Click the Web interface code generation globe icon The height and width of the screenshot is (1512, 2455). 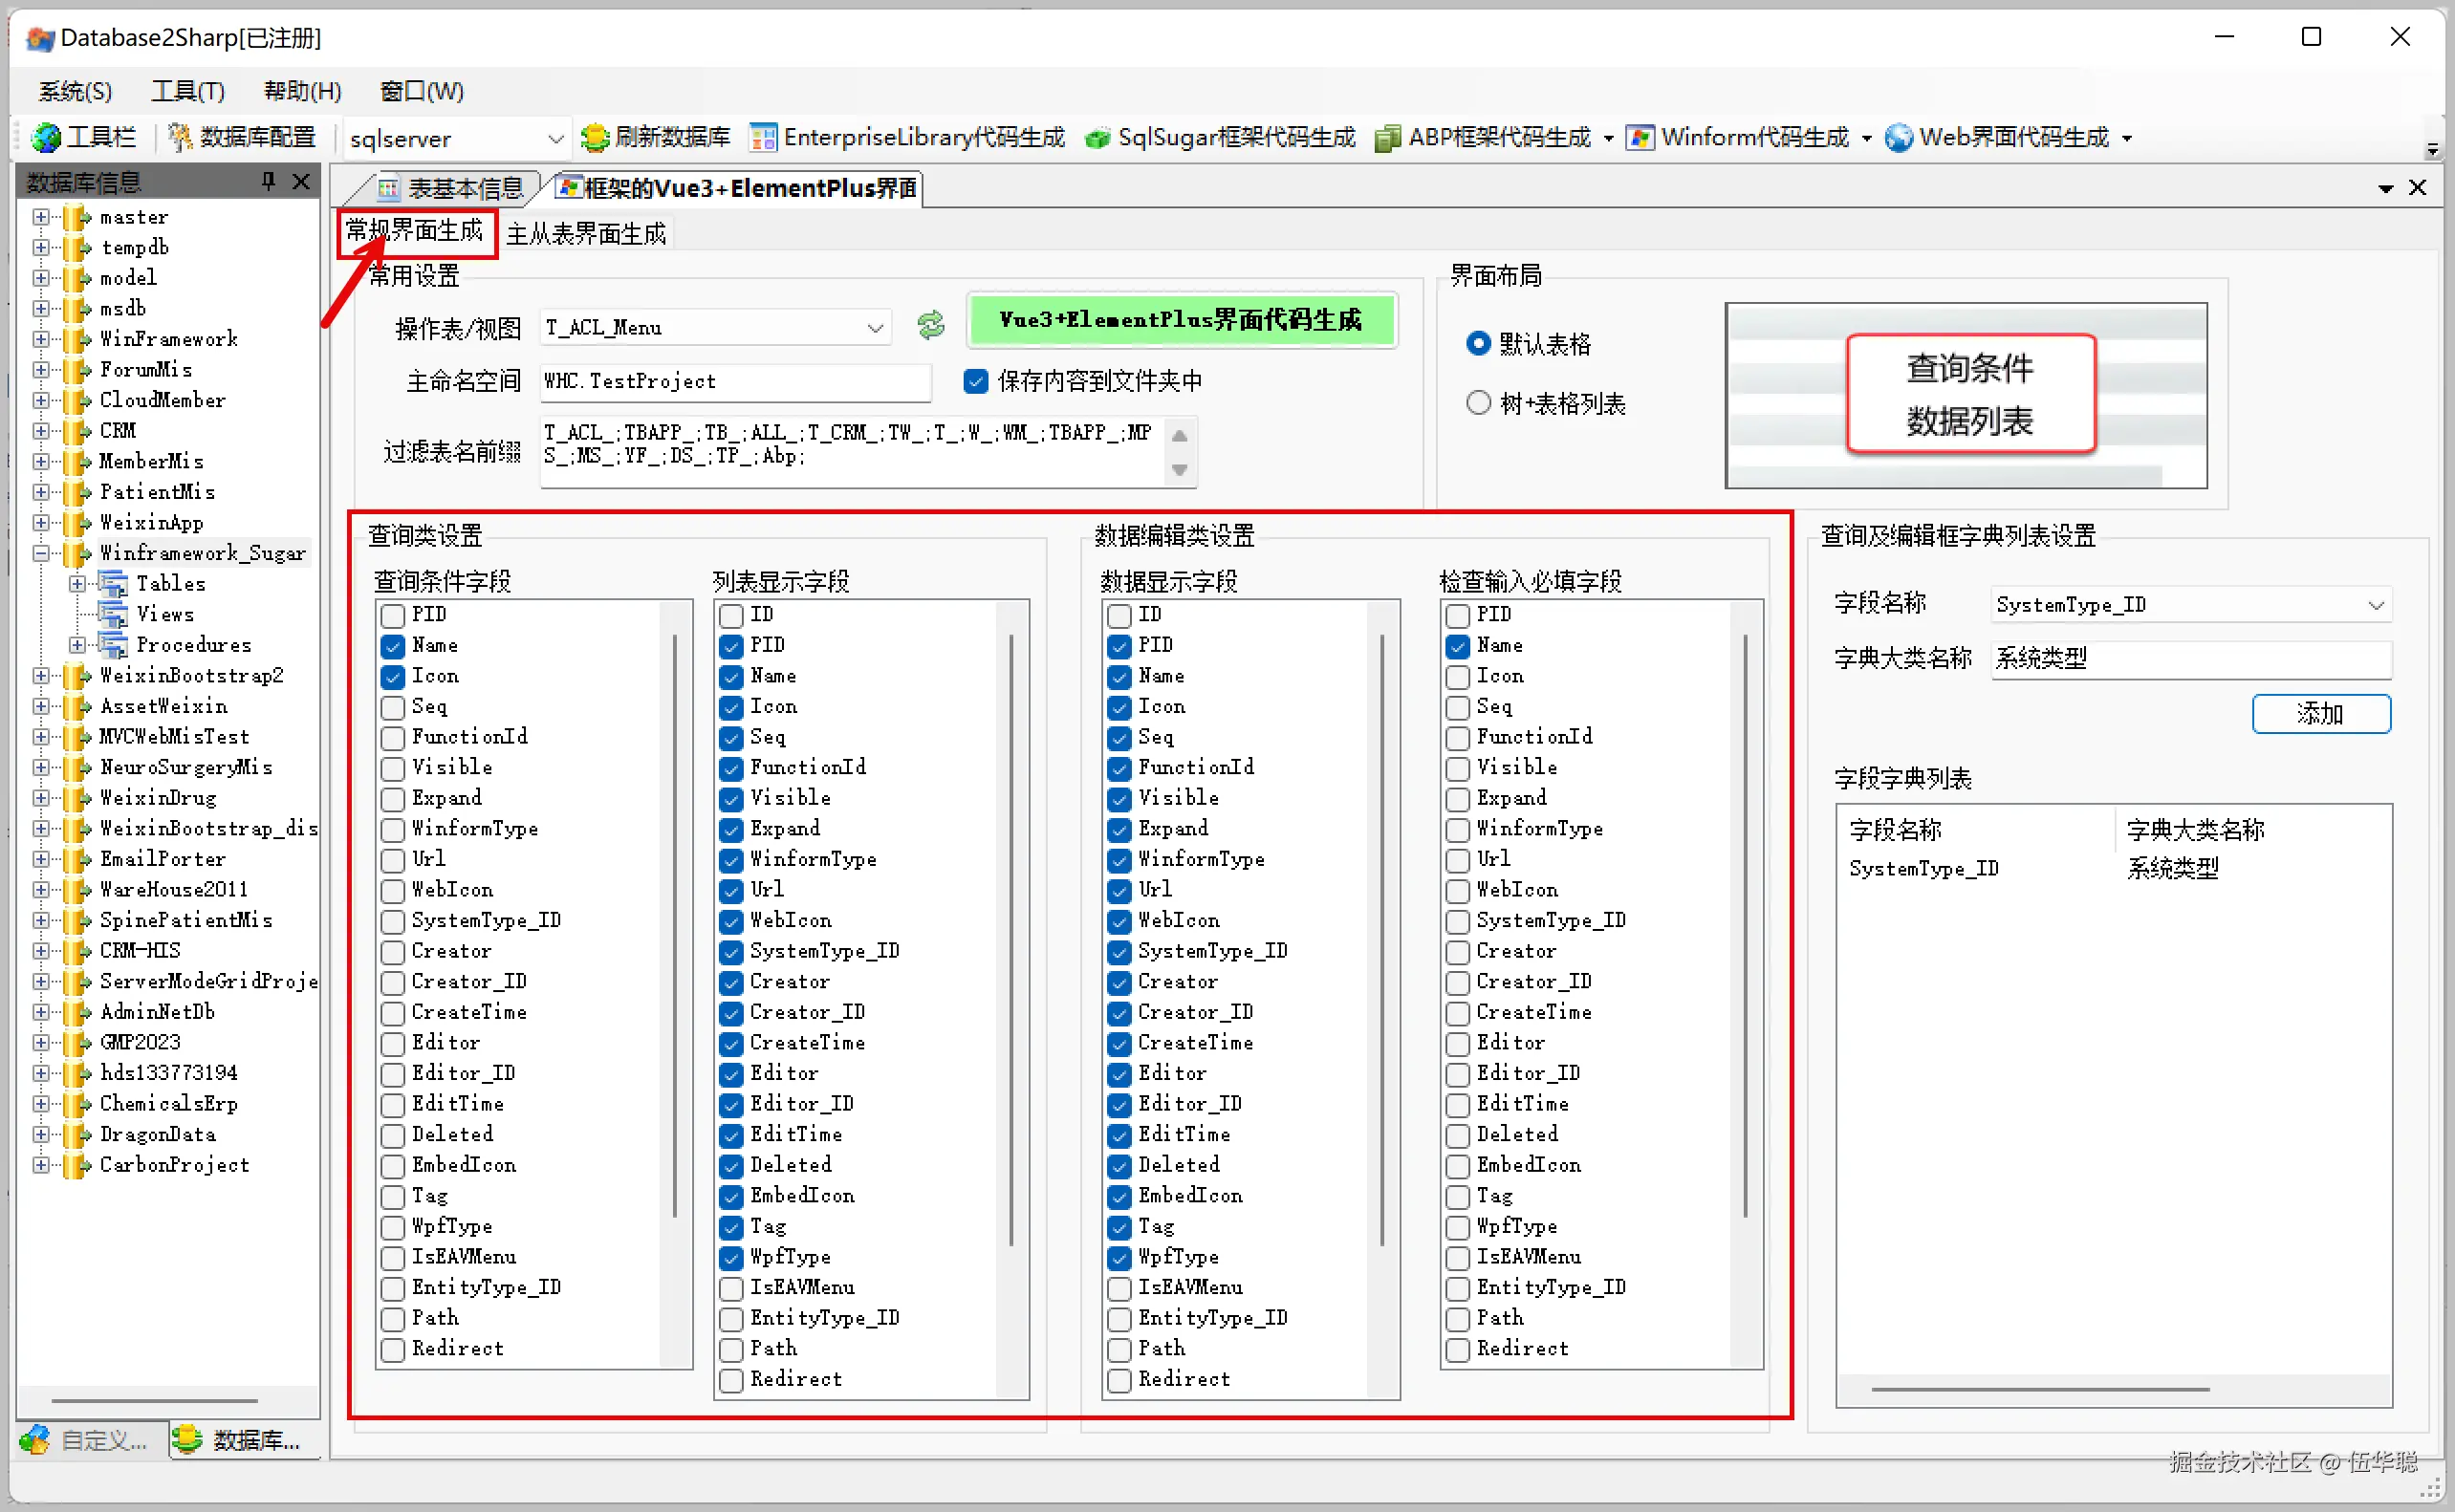pos(1898,137)
